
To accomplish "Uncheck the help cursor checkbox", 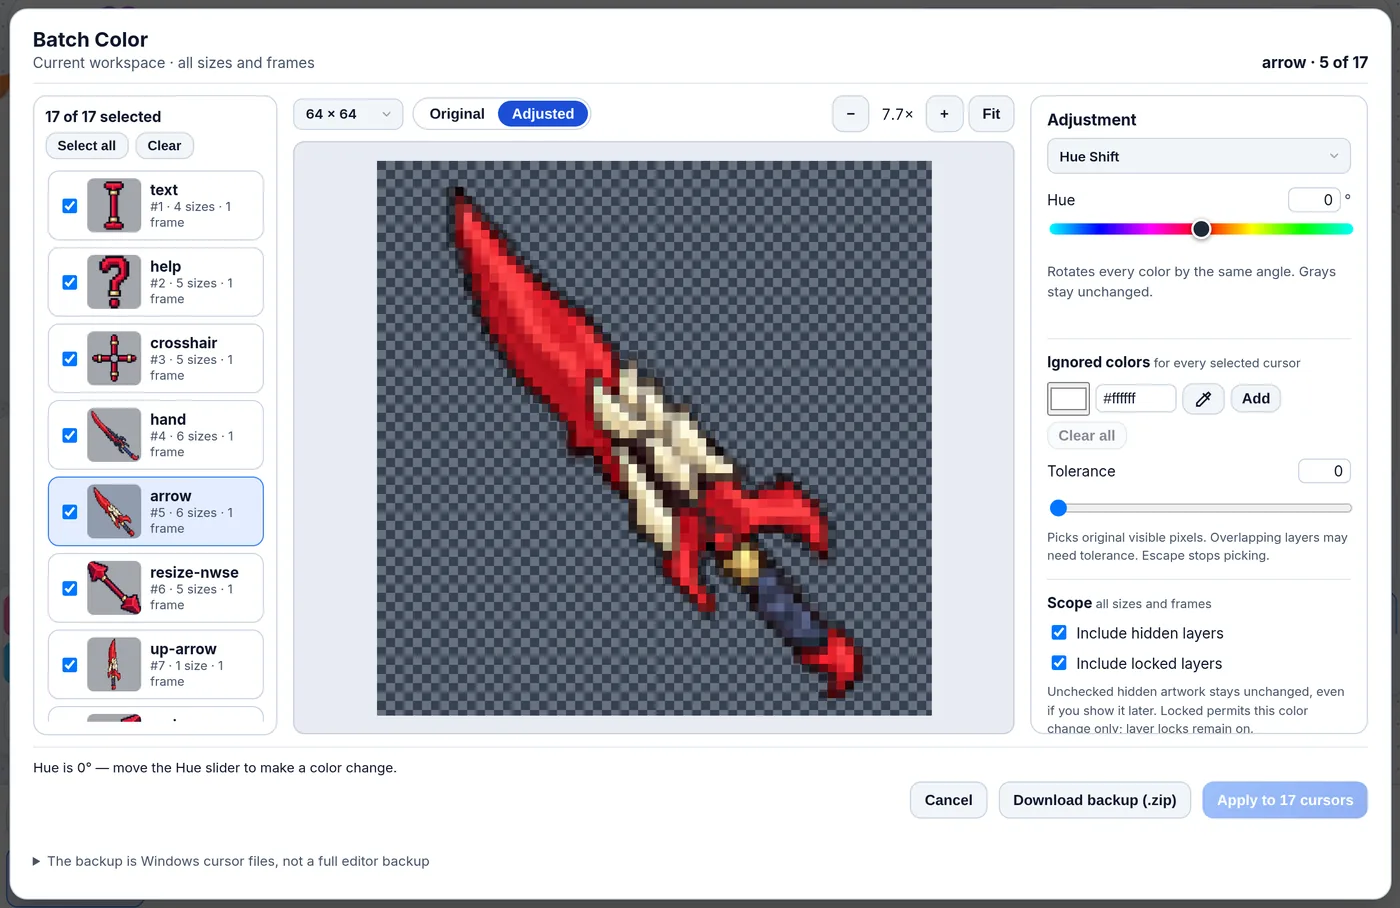I will [x=70, y=282].
